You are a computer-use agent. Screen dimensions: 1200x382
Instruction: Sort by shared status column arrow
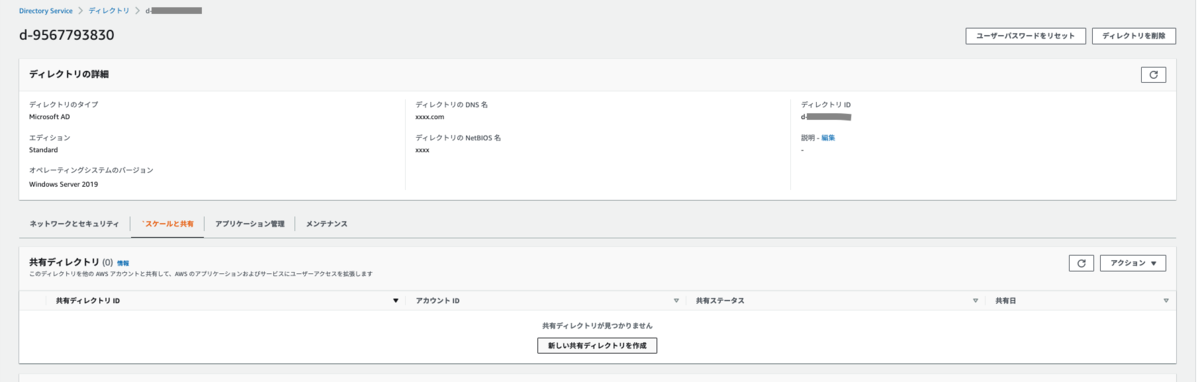(976, 301)
